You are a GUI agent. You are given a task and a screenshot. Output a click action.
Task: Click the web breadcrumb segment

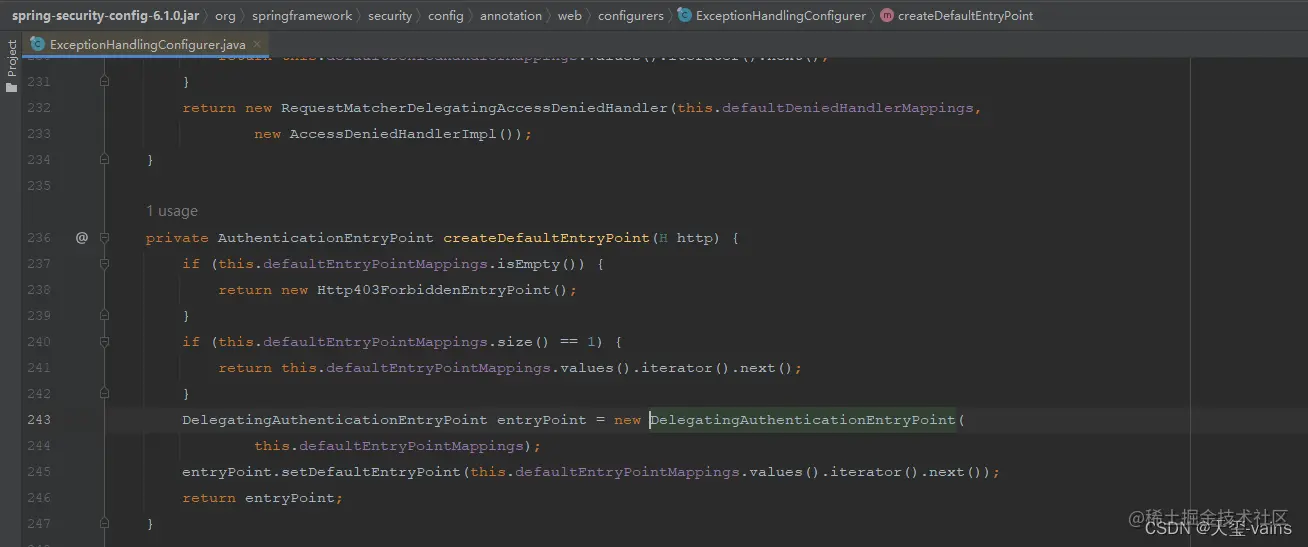tap(570, 16)
